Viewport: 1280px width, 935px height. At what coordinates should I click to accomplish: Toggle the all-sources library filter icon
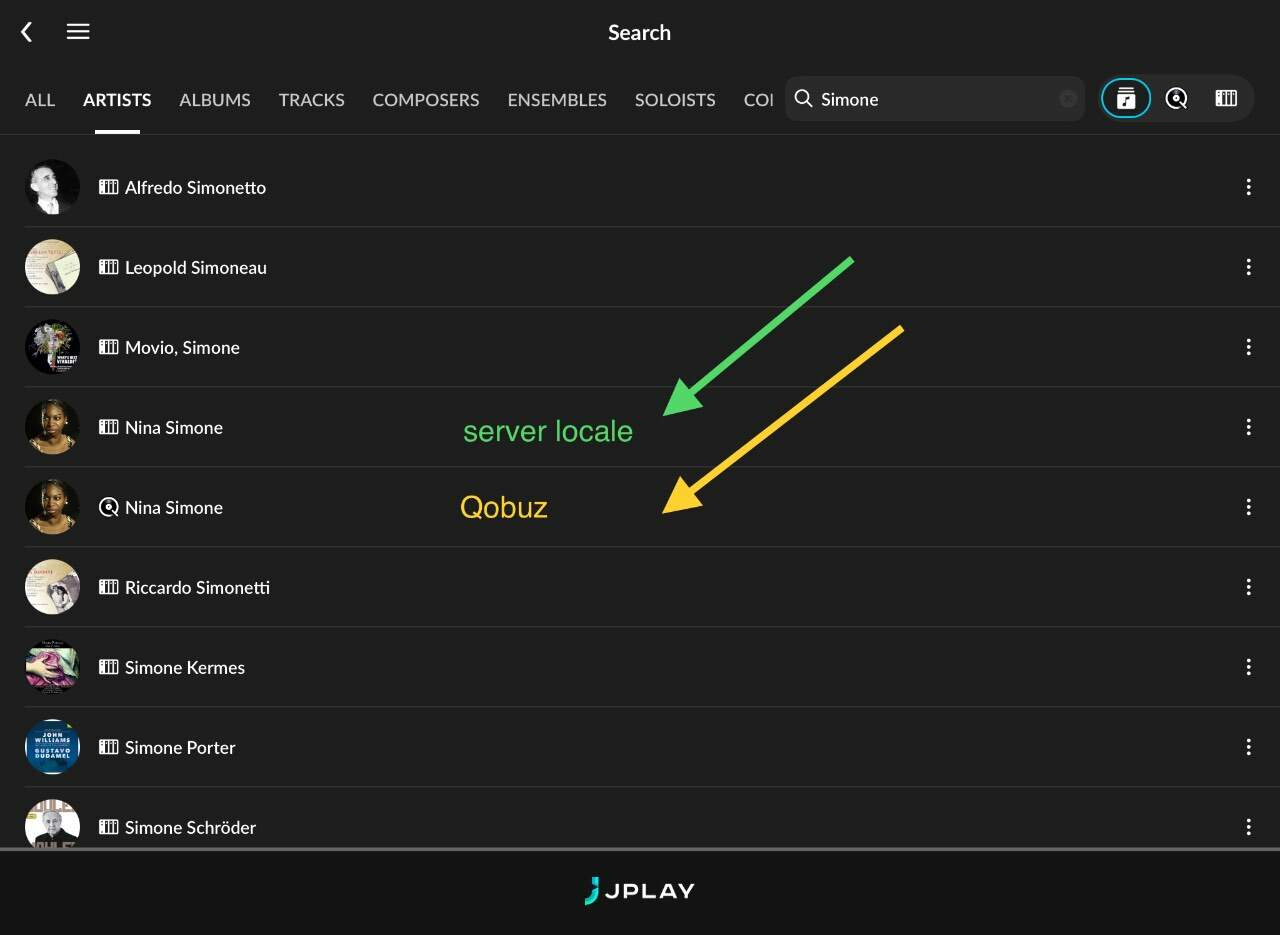tap(1126, 99)
